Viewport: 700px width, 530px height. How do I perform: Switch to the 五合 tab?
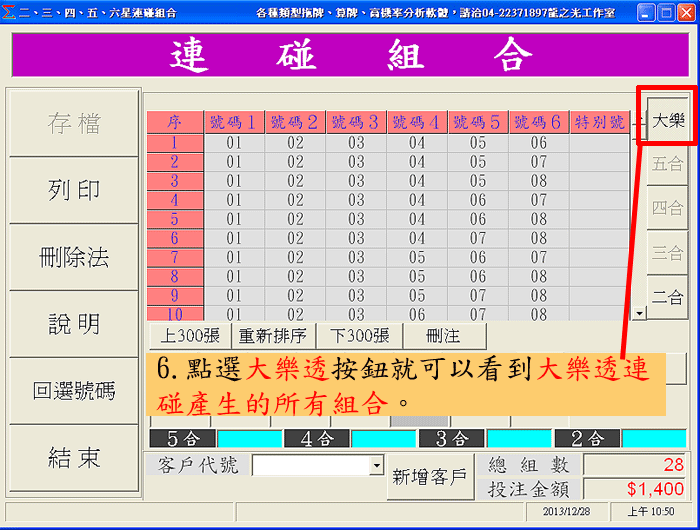(x=667, y=164)
